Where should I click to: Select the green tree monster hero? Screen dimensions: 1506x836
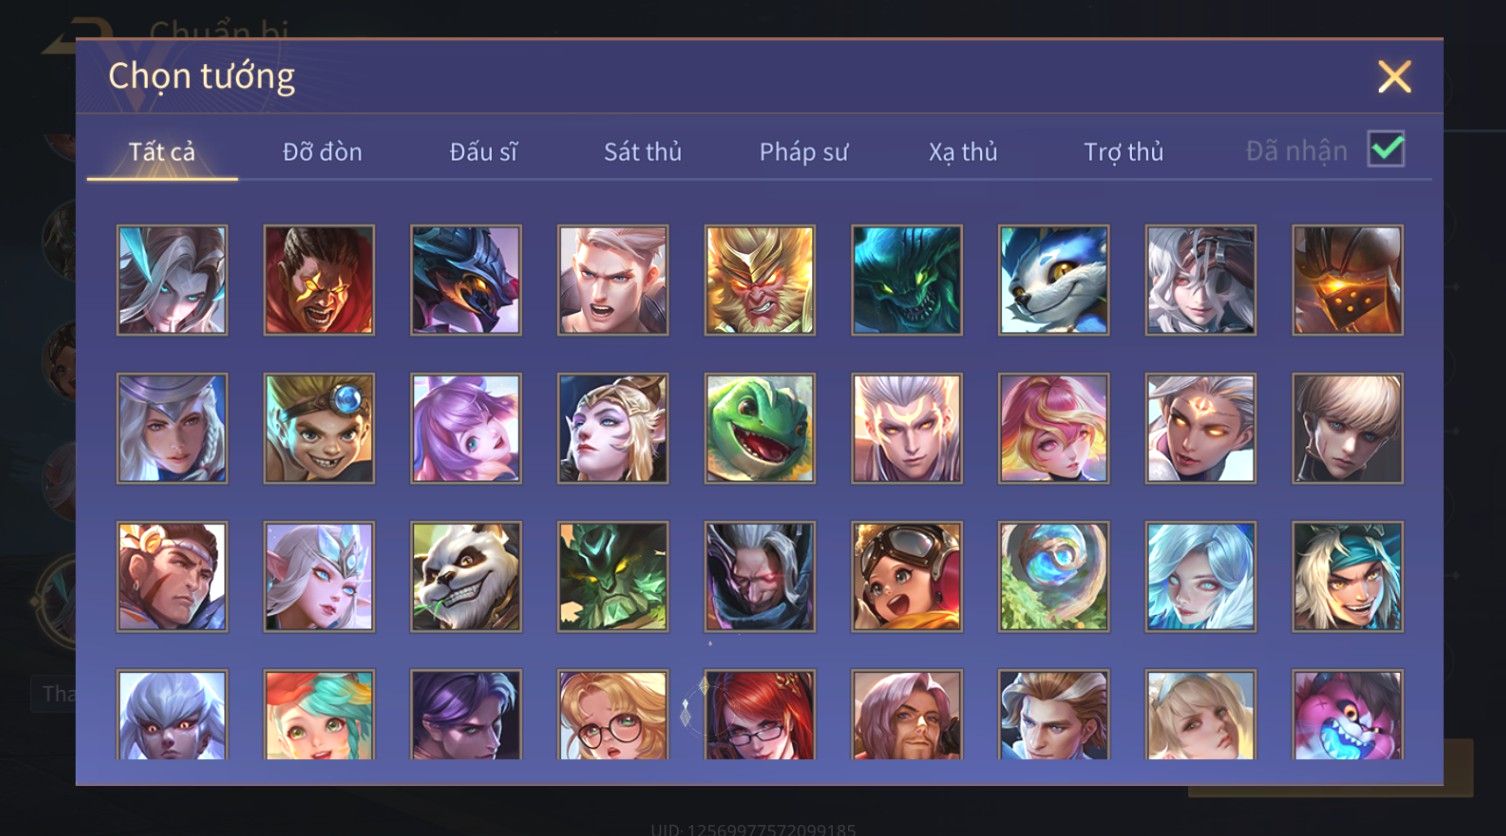[613, 576]
